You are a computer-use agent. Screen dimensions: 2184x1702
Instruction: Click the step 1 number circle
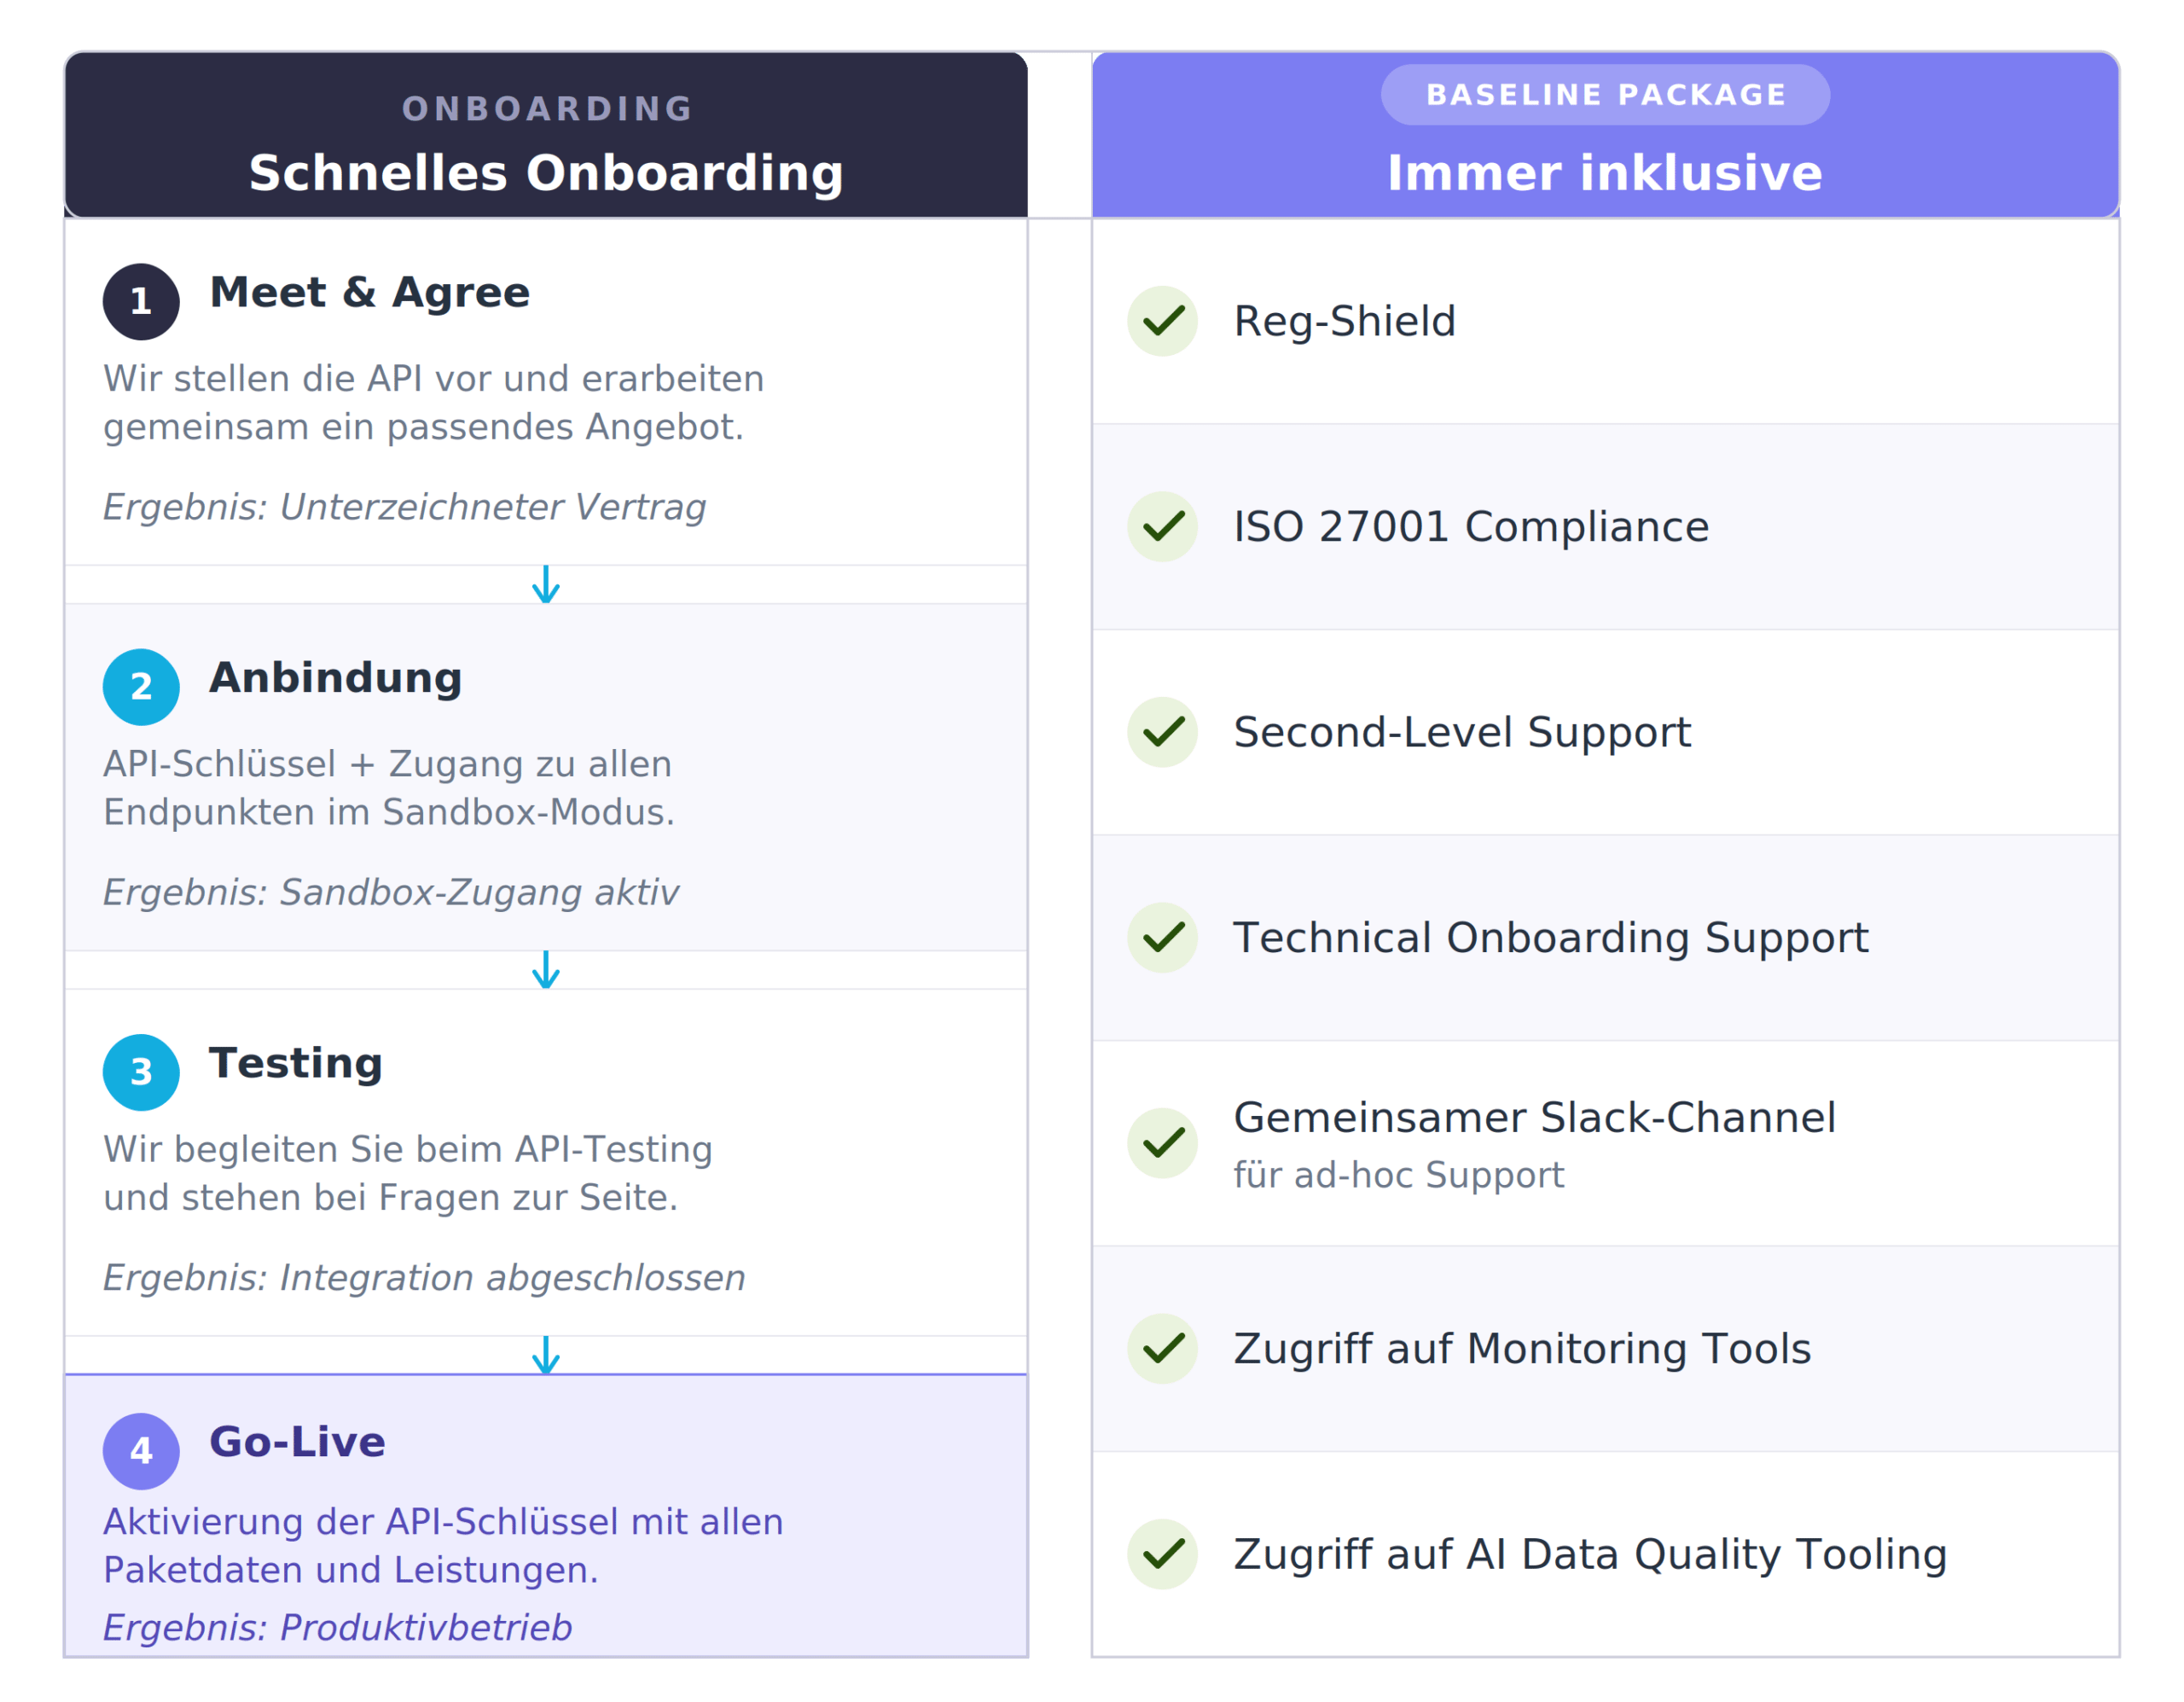(141, 301)
